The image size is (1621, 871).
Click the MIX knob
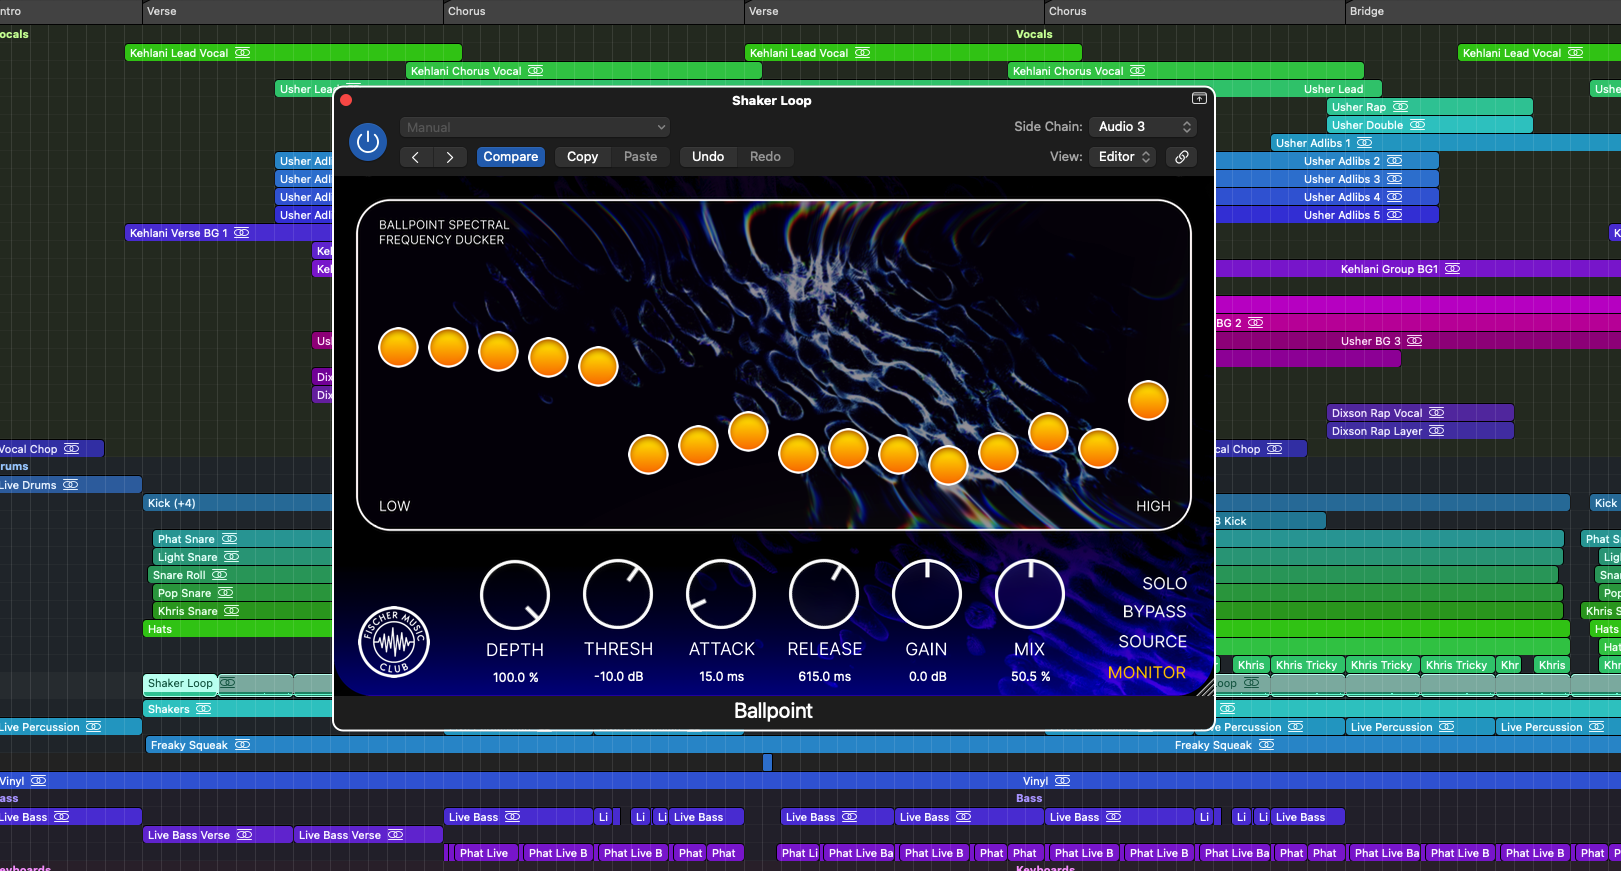(1030, 594)
